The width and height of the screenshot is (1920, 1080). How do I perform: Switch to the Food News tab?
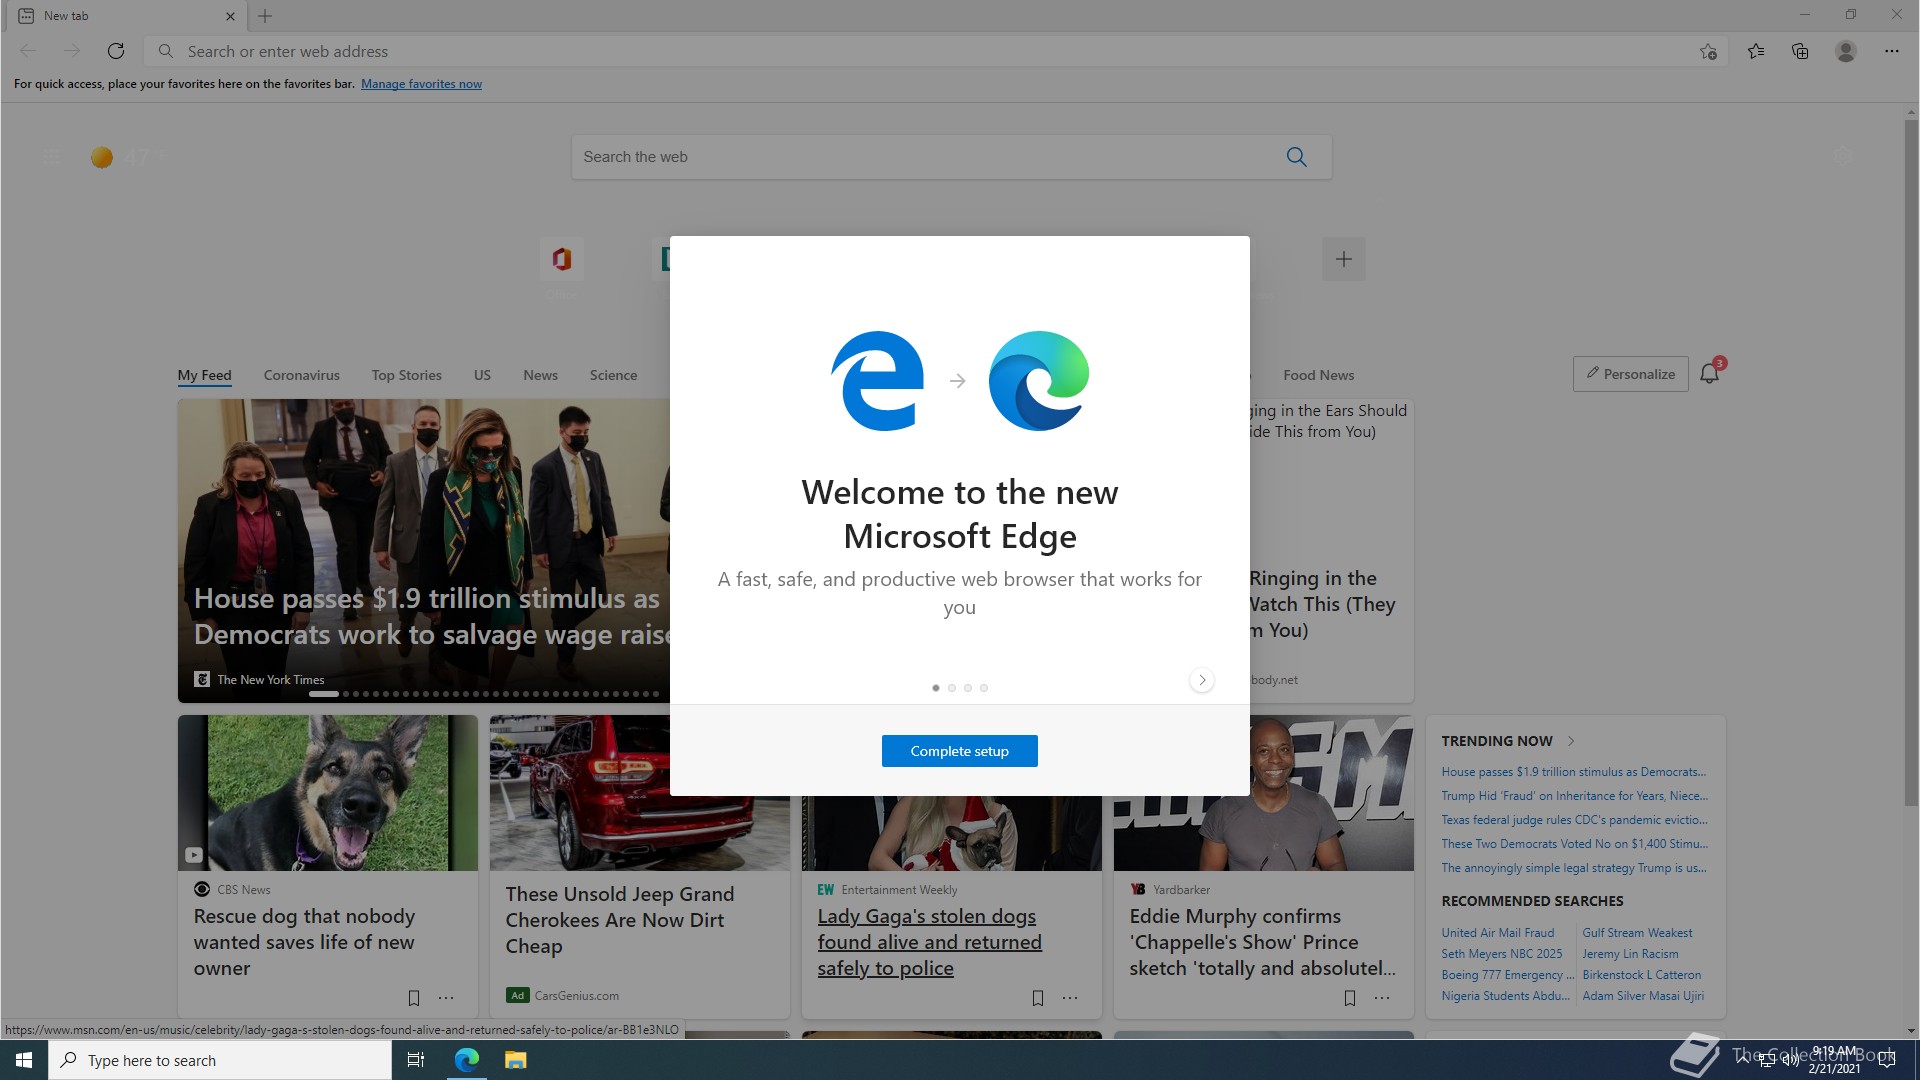[x=1319, y=375]
